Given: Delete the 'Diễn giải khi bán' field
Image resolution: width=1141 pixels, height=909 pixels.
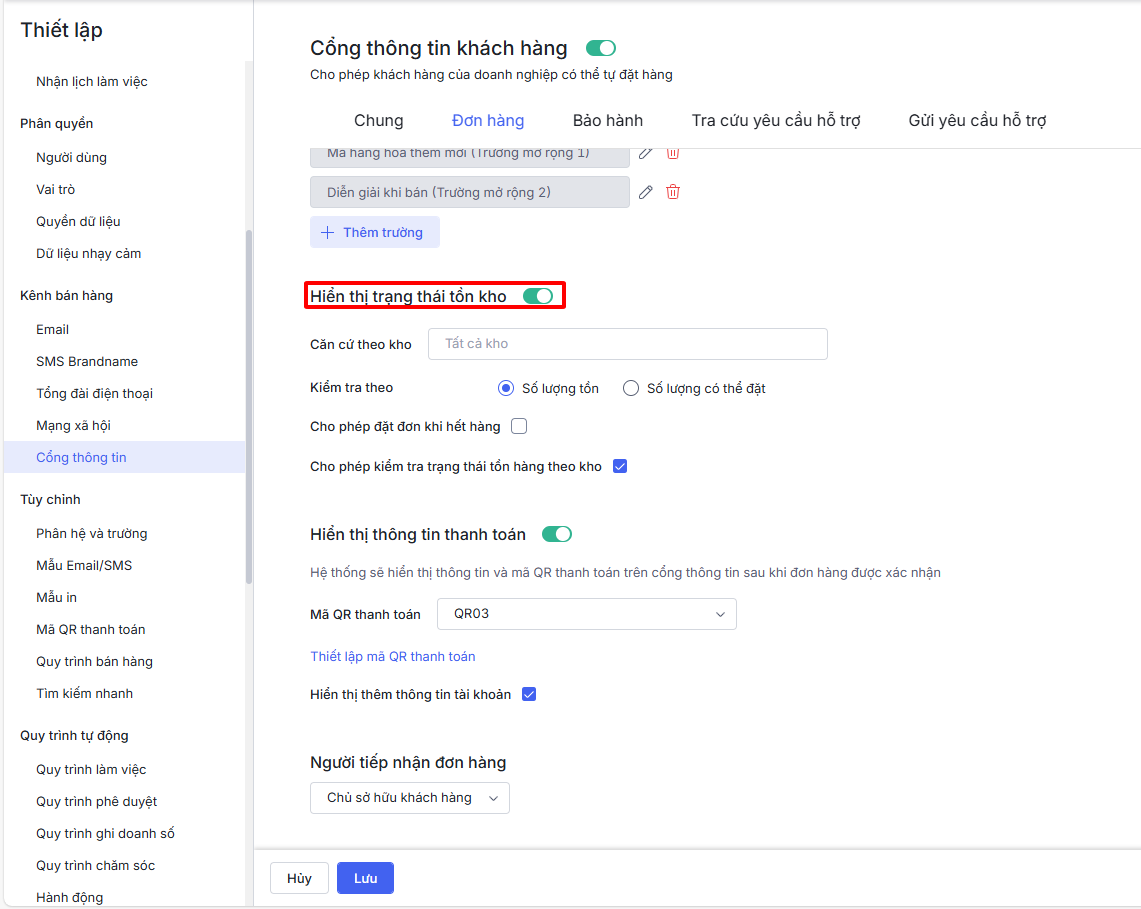Looking at the screenshot, I should pos(673,192).
